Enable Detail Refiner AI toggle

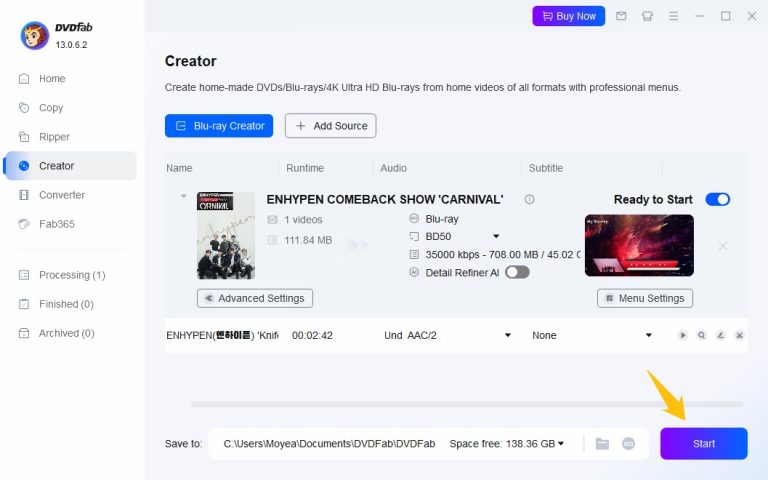click(x=517, y=272)
